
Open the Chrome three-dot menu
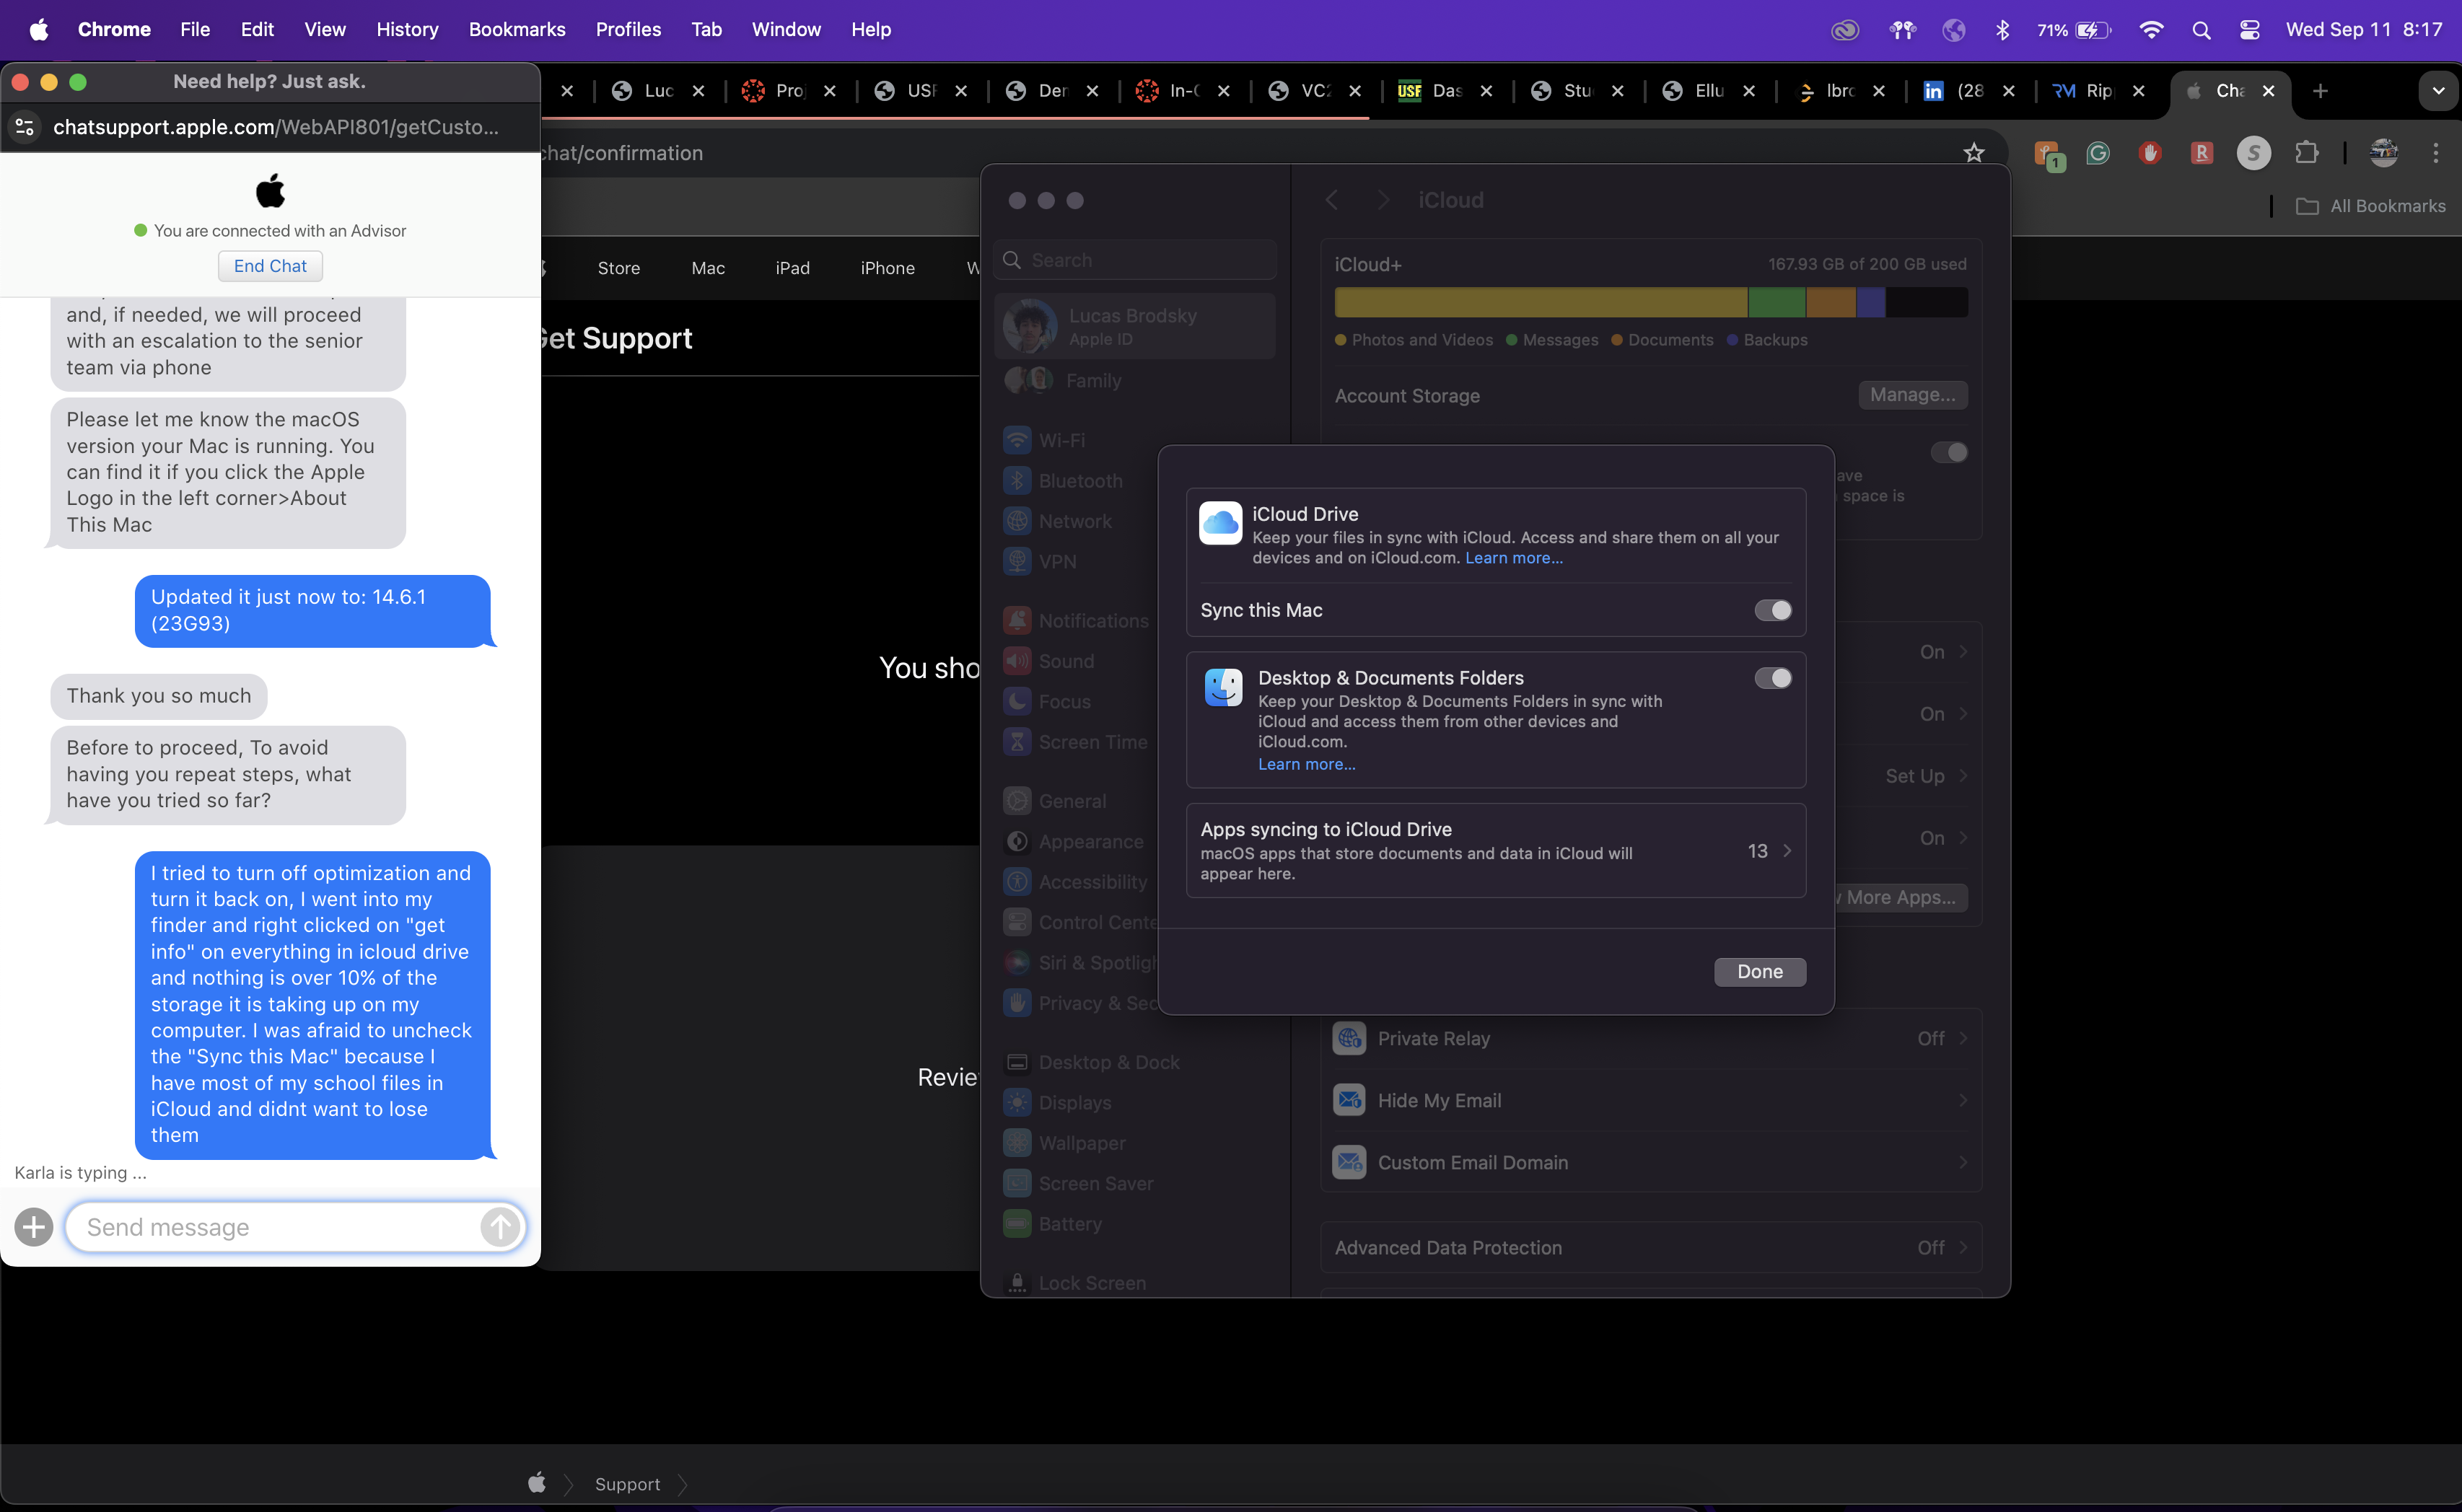point(2435,153)
